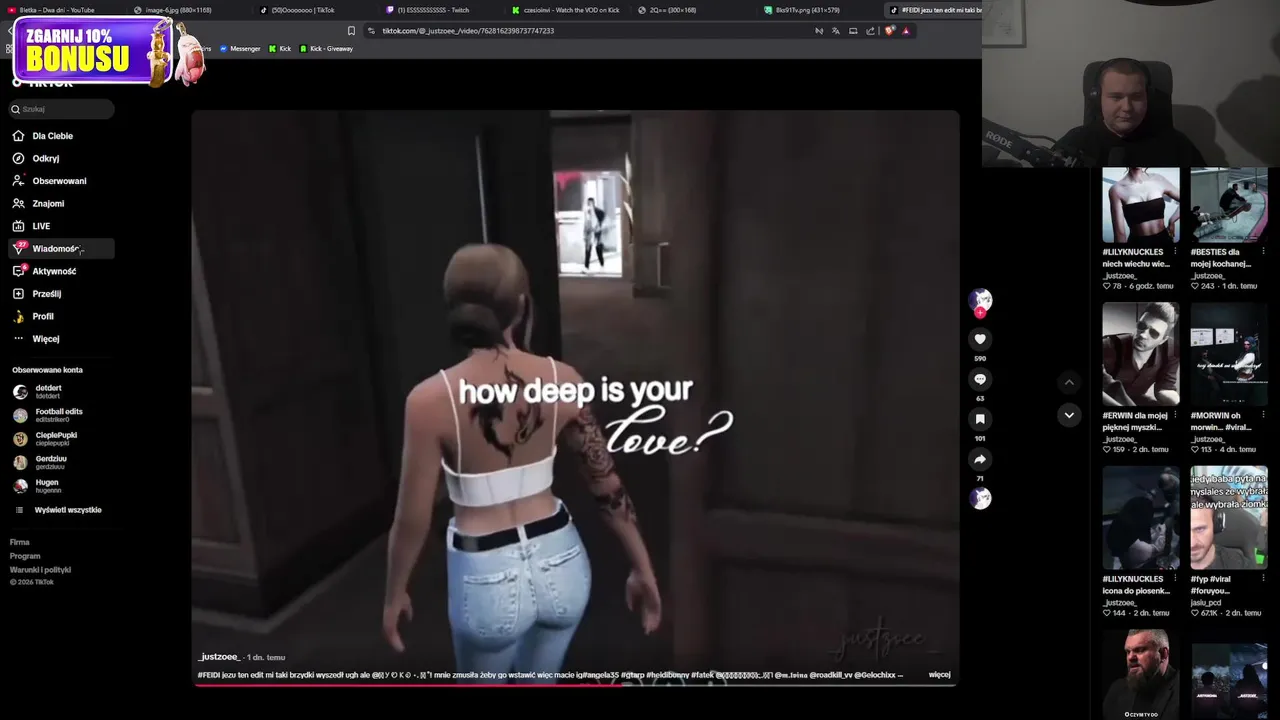This screenshot has height=720, width=1280.
Task: Click the Aktywność notifications icon
Action: pyautogui.click(x=18, y=271)
